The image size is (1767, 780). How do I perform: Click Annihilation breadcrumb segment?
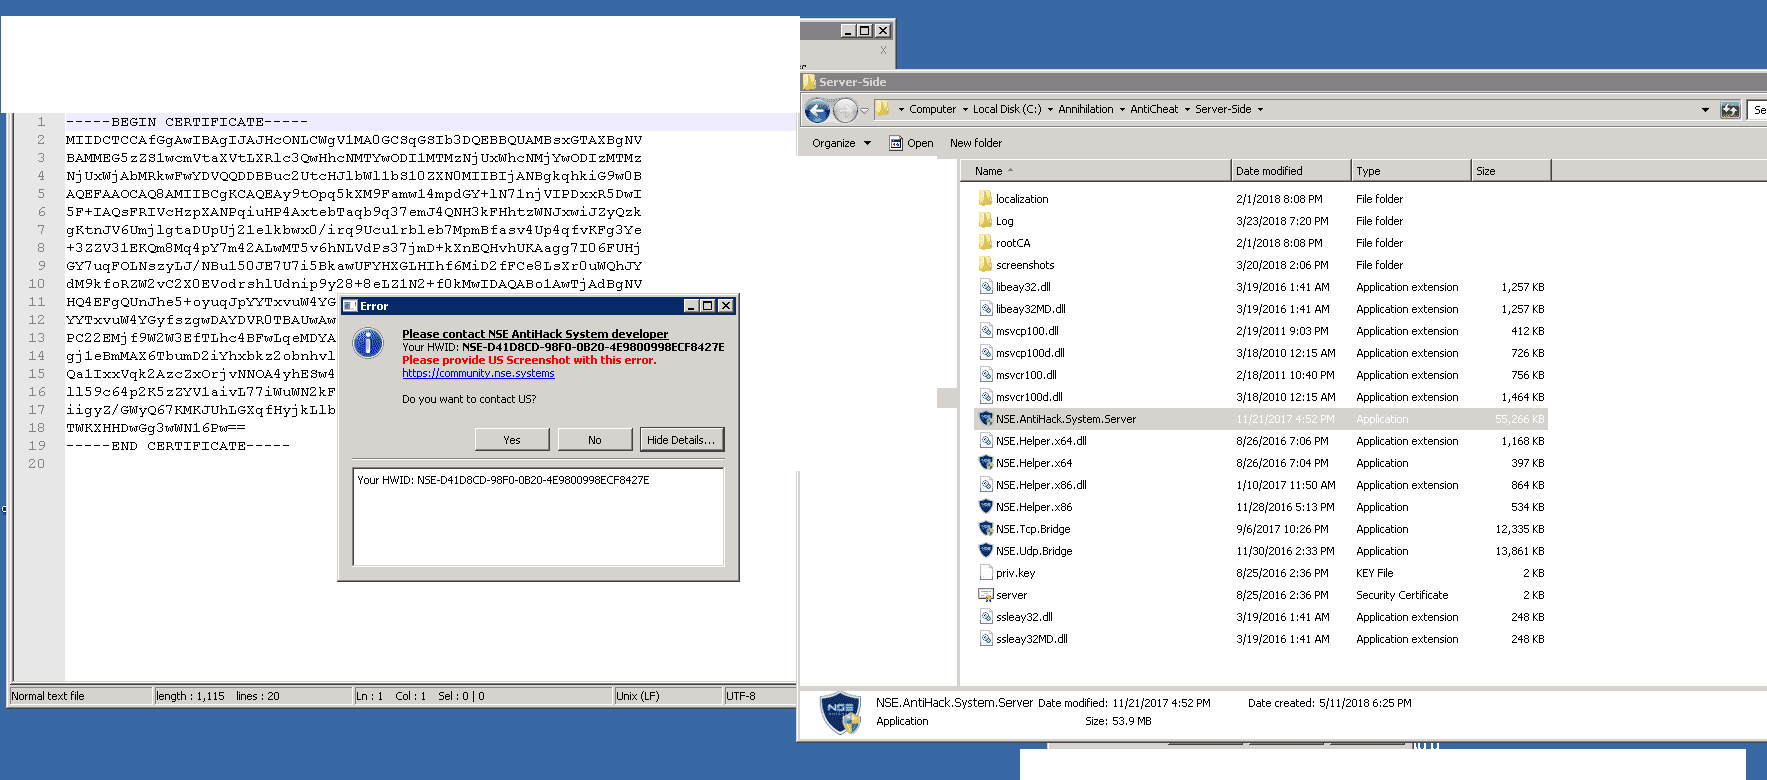(1085, 109)
